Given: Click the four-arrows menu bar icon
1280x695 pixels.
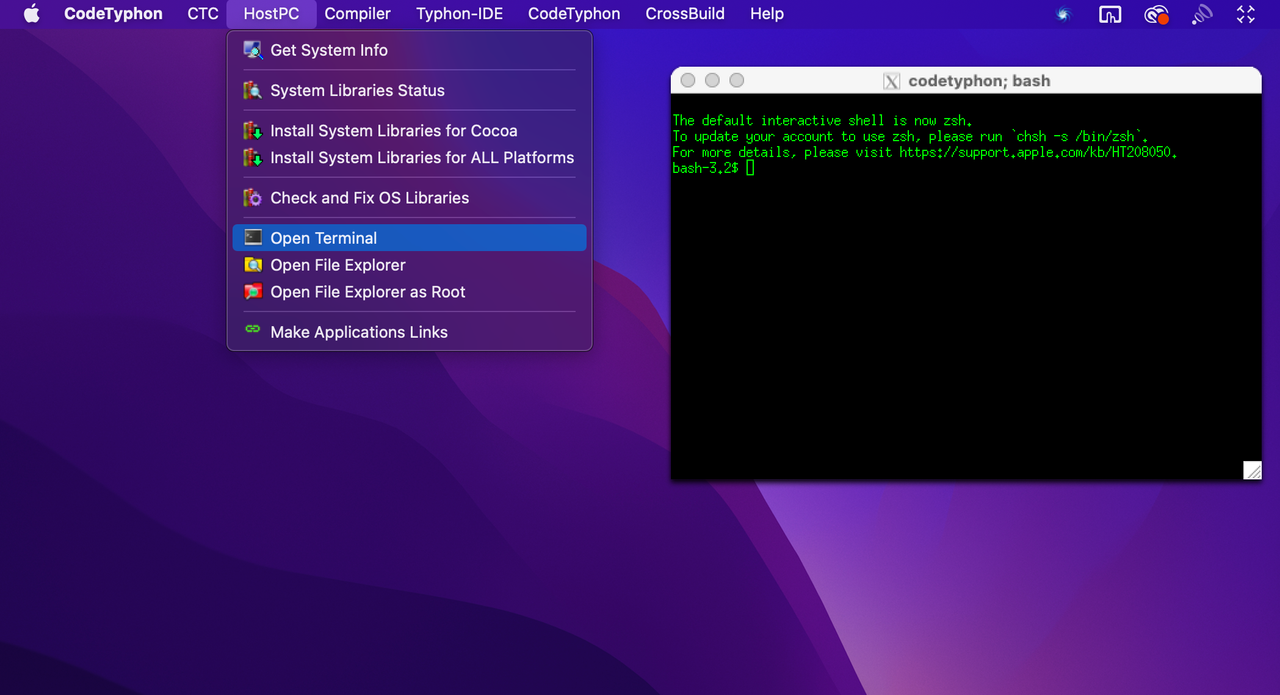Looking at the screenshot, I should click(1246, 14).
